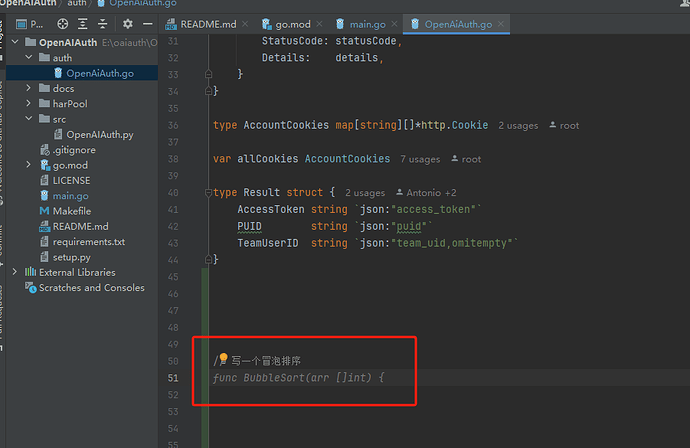Hide the project tool window
Viewport: 690px width, 448px height.
pos(148,24)
